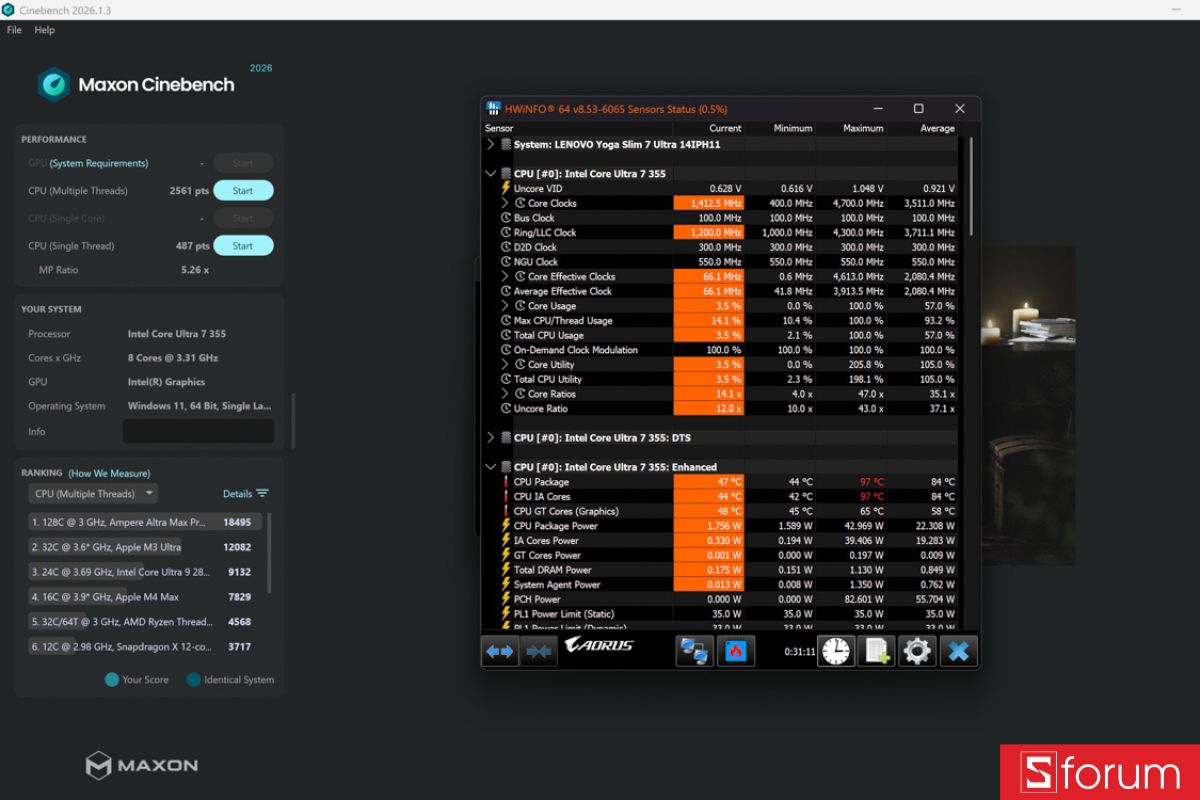The height and width of the screenshot is (800, 1200).
Task: Select AMD Ryzen Threadripper ranking entry
Action: click(x=145, y=622)
